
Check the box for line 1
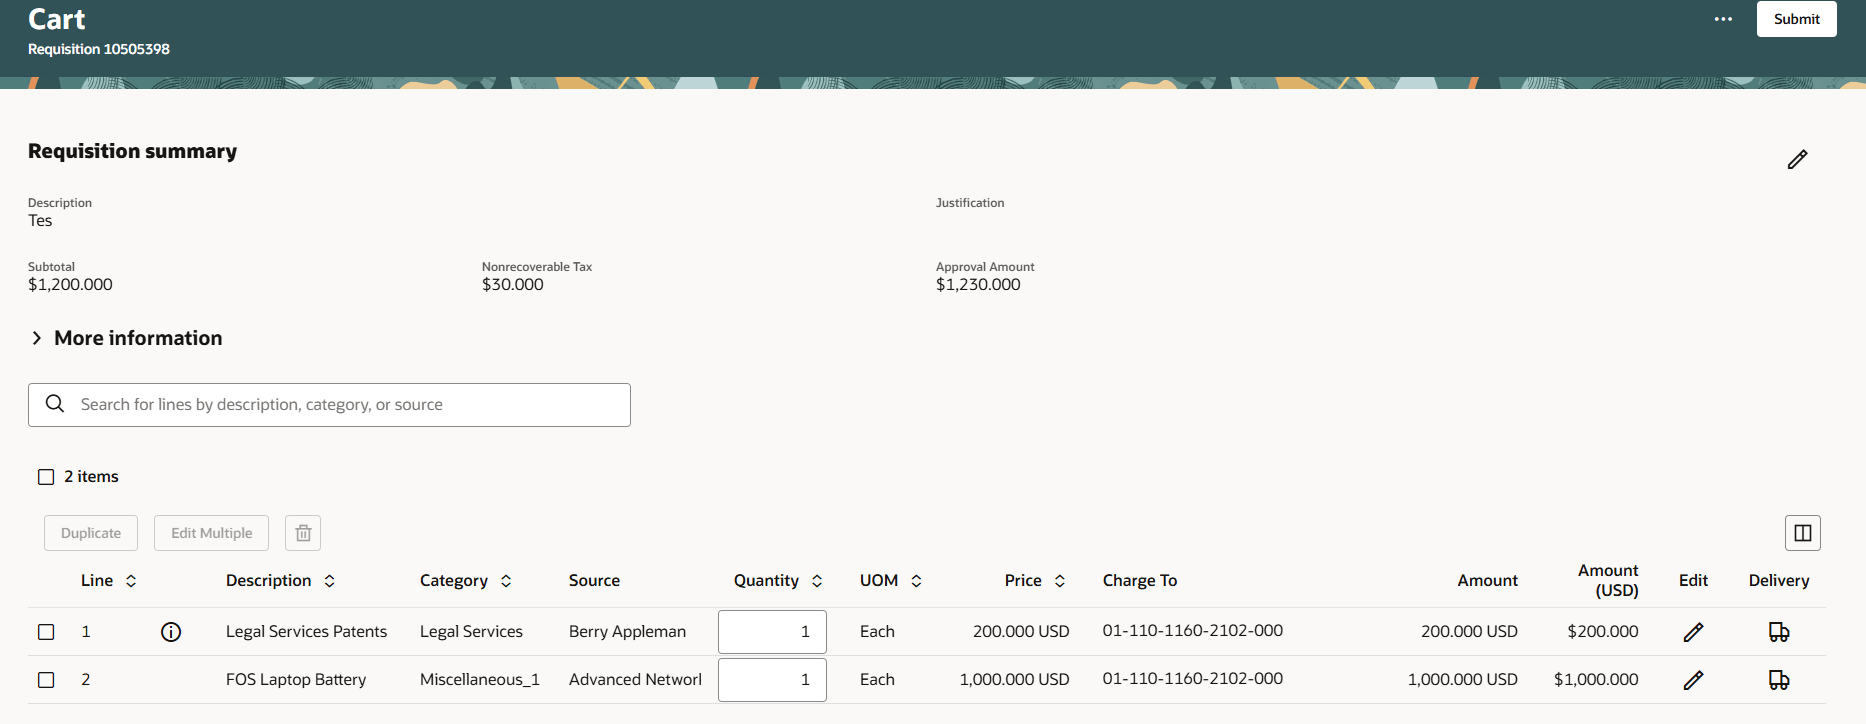pyautogui.click(x=46, y=632)
